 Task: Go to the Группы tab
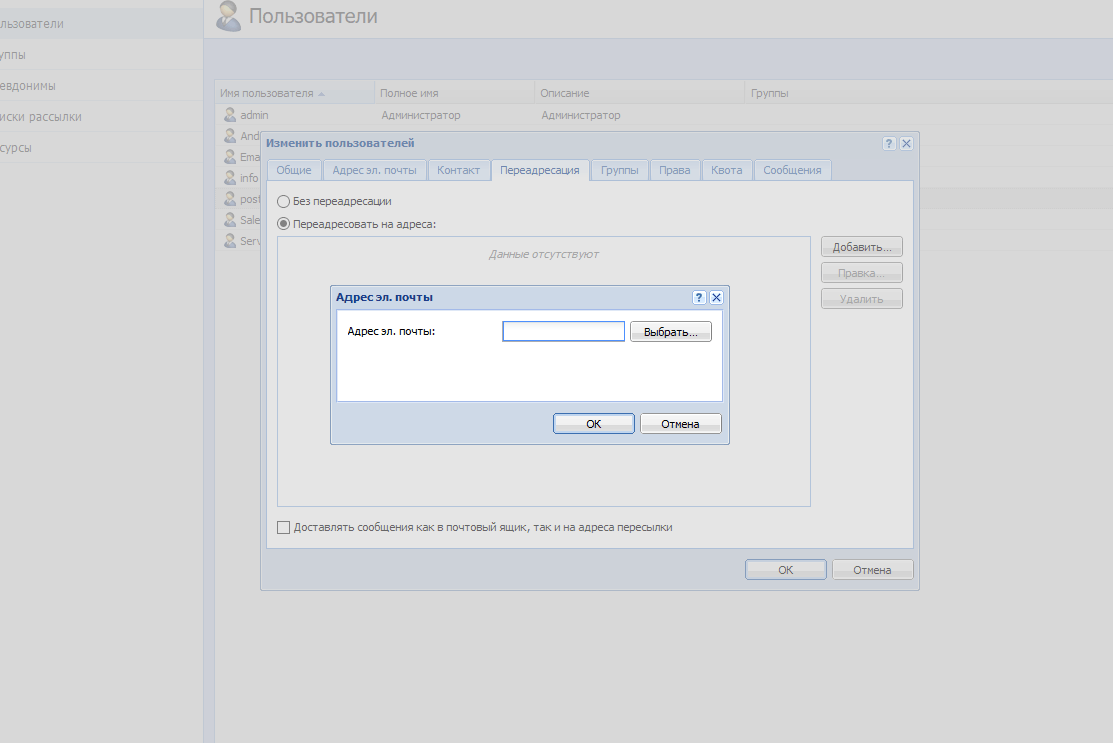tap(620, 170)
